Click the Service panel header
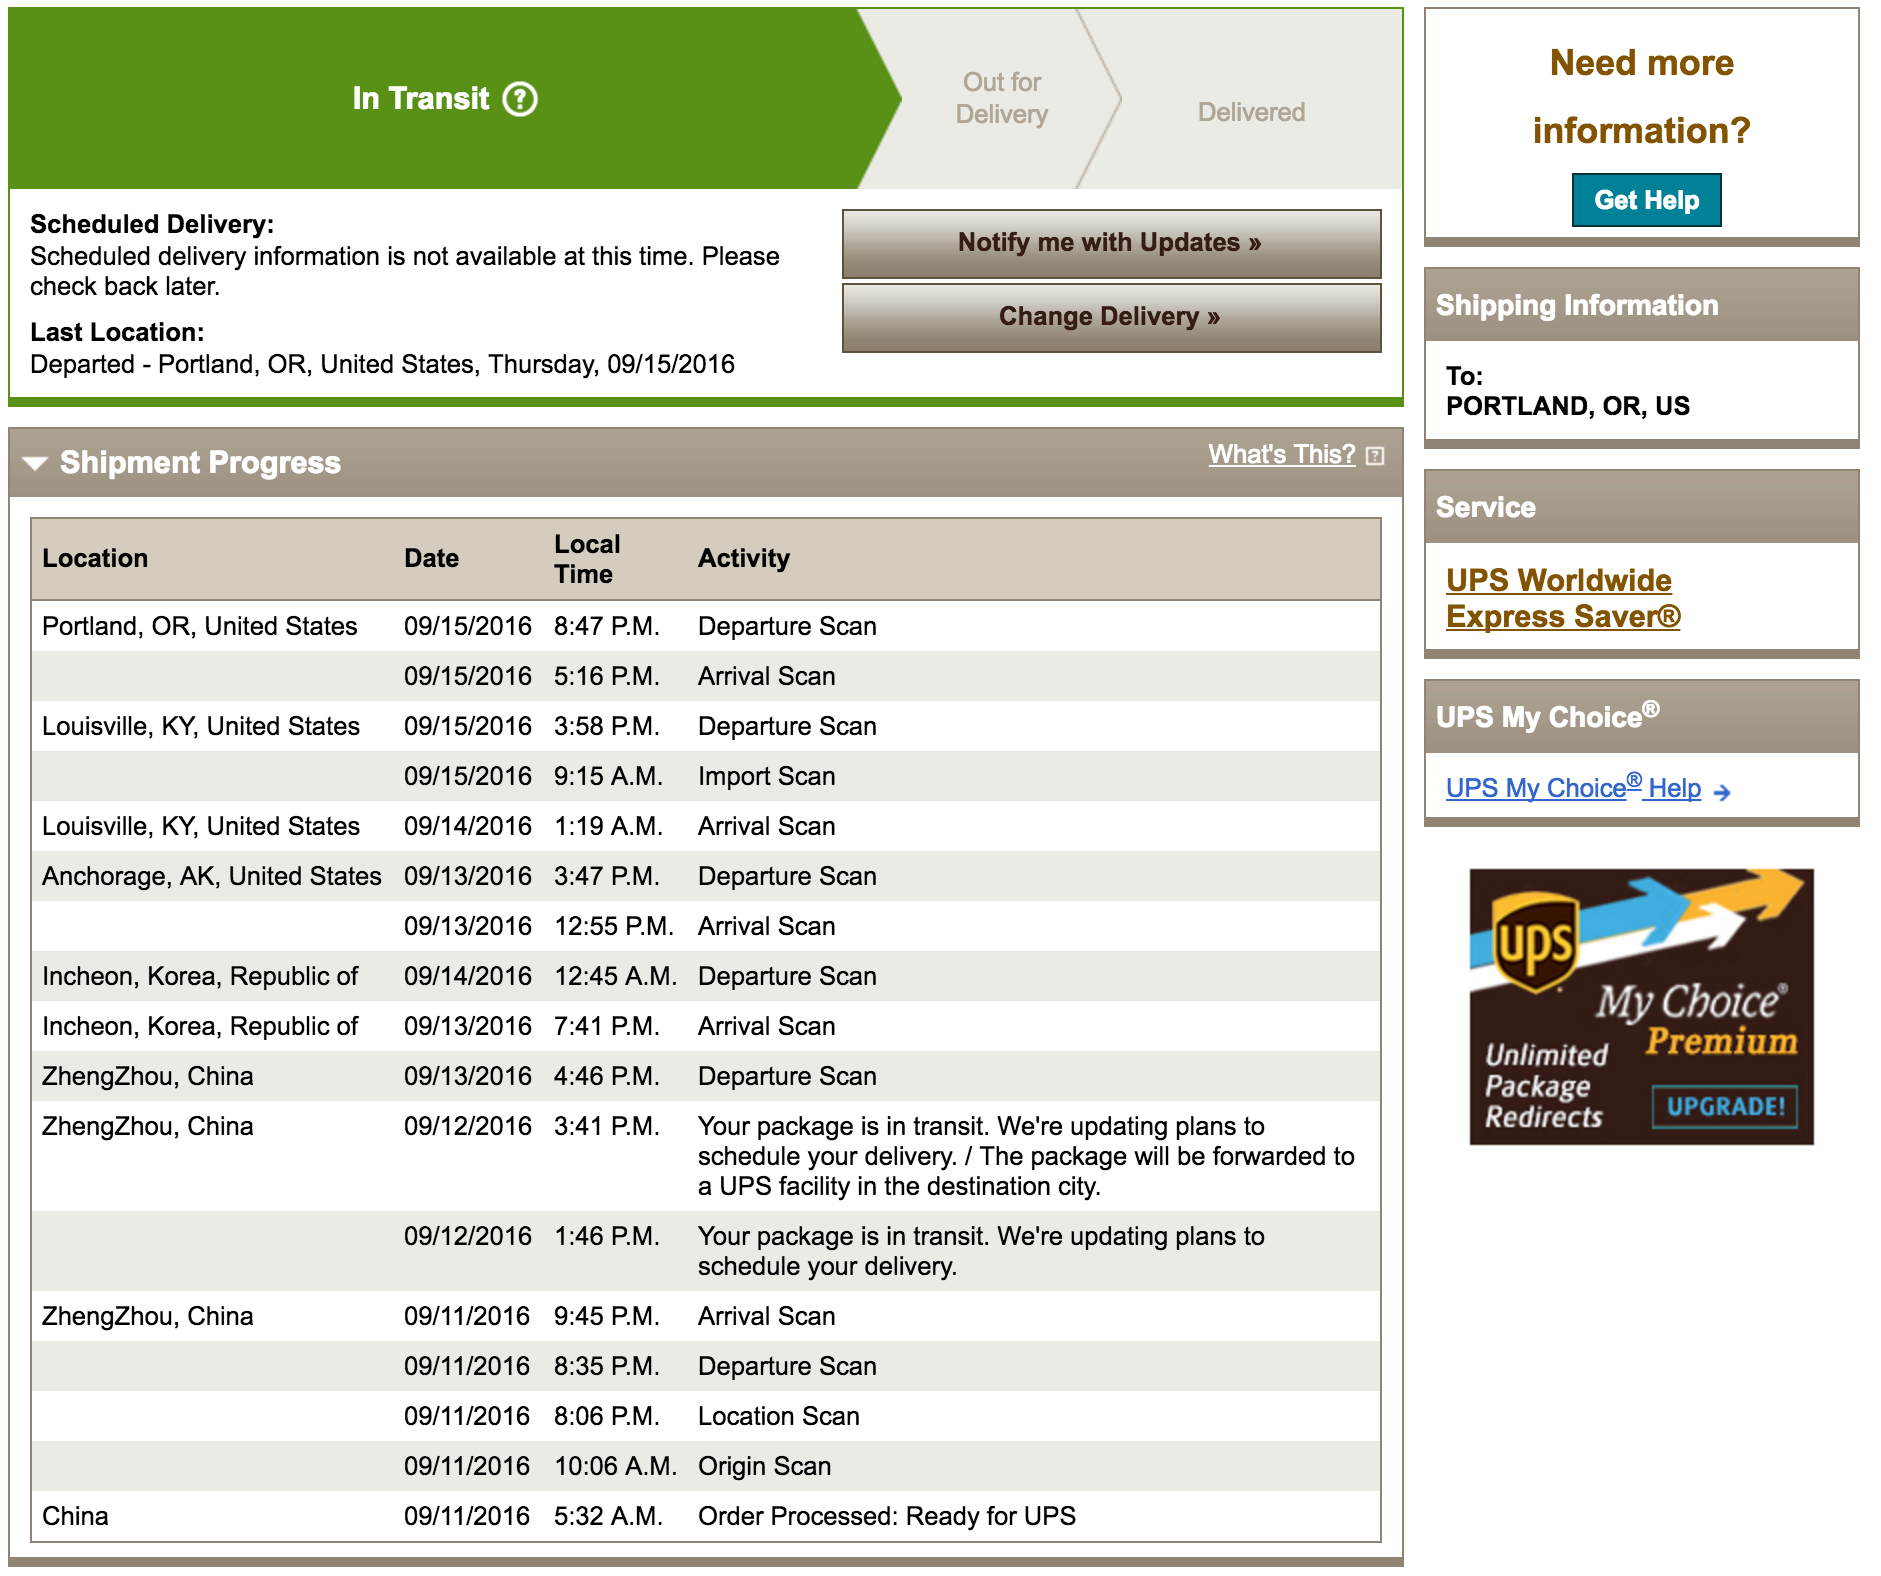This screenshot has width=1881, height=1576. click(x=1641, y=507)
